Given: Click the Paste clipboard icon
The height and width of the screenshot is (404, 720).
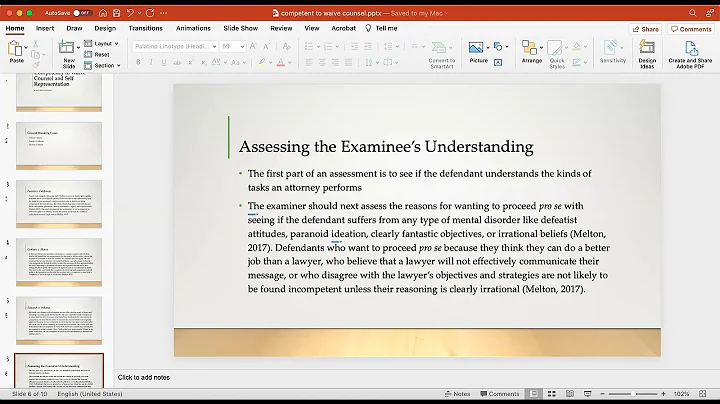Looking at the screenshot, I should (15, 48).
